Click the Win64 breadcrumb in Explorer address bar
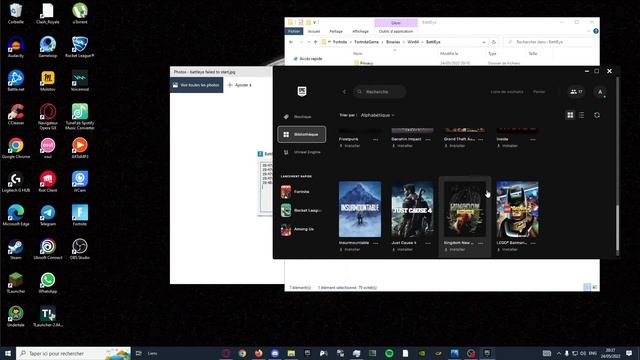The width and height of the screenshot is (640, 360). 413,42
